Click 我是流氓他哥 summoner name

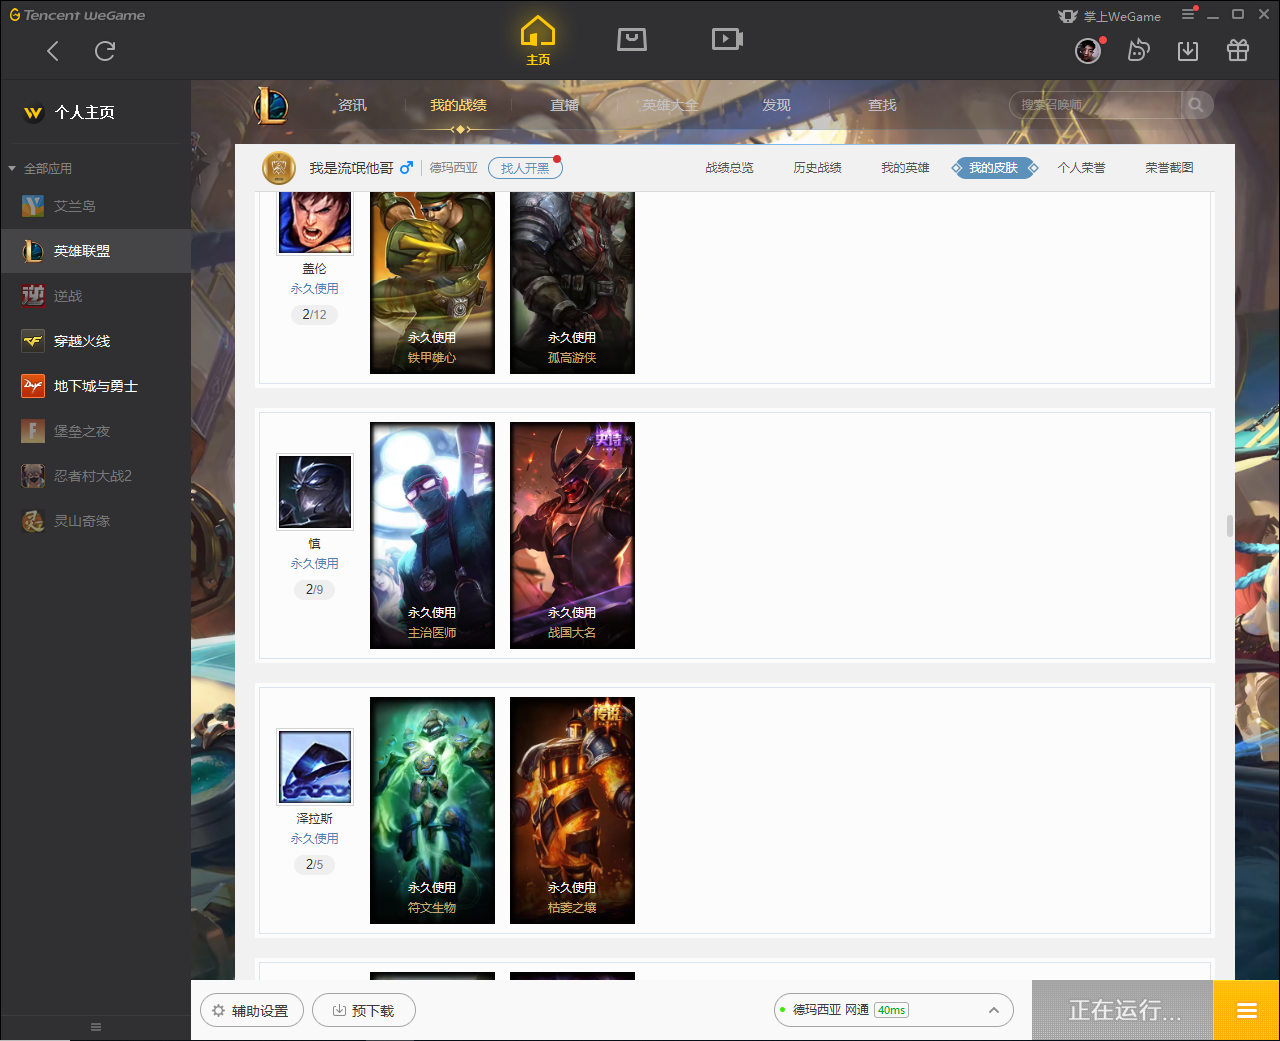[351, 168]
